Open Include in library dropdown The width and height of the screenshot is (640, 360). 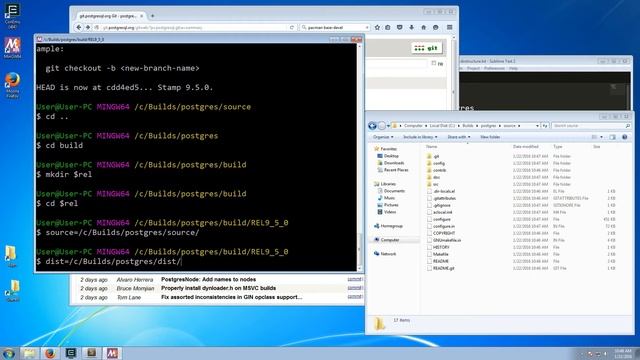click(420, 137)
